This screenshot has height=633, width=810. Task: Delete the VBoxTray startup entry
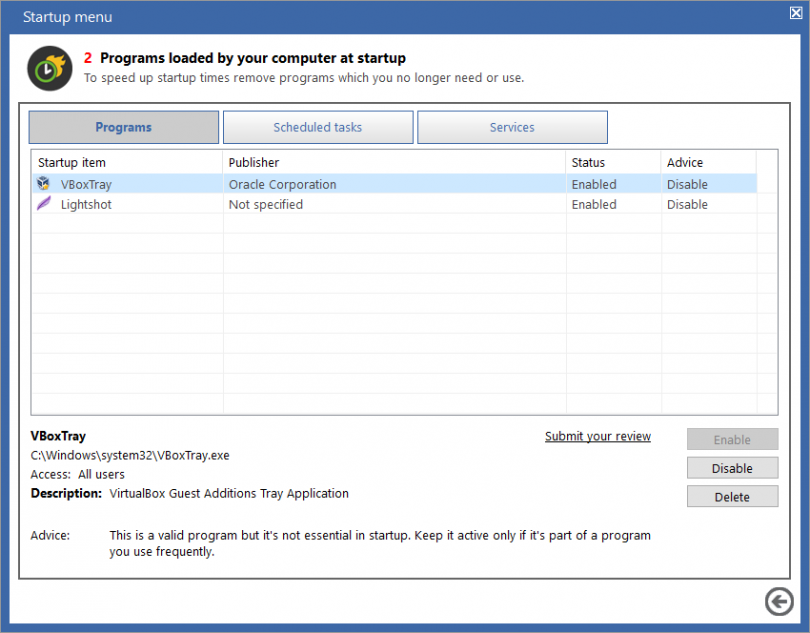[x=732, y=496]
